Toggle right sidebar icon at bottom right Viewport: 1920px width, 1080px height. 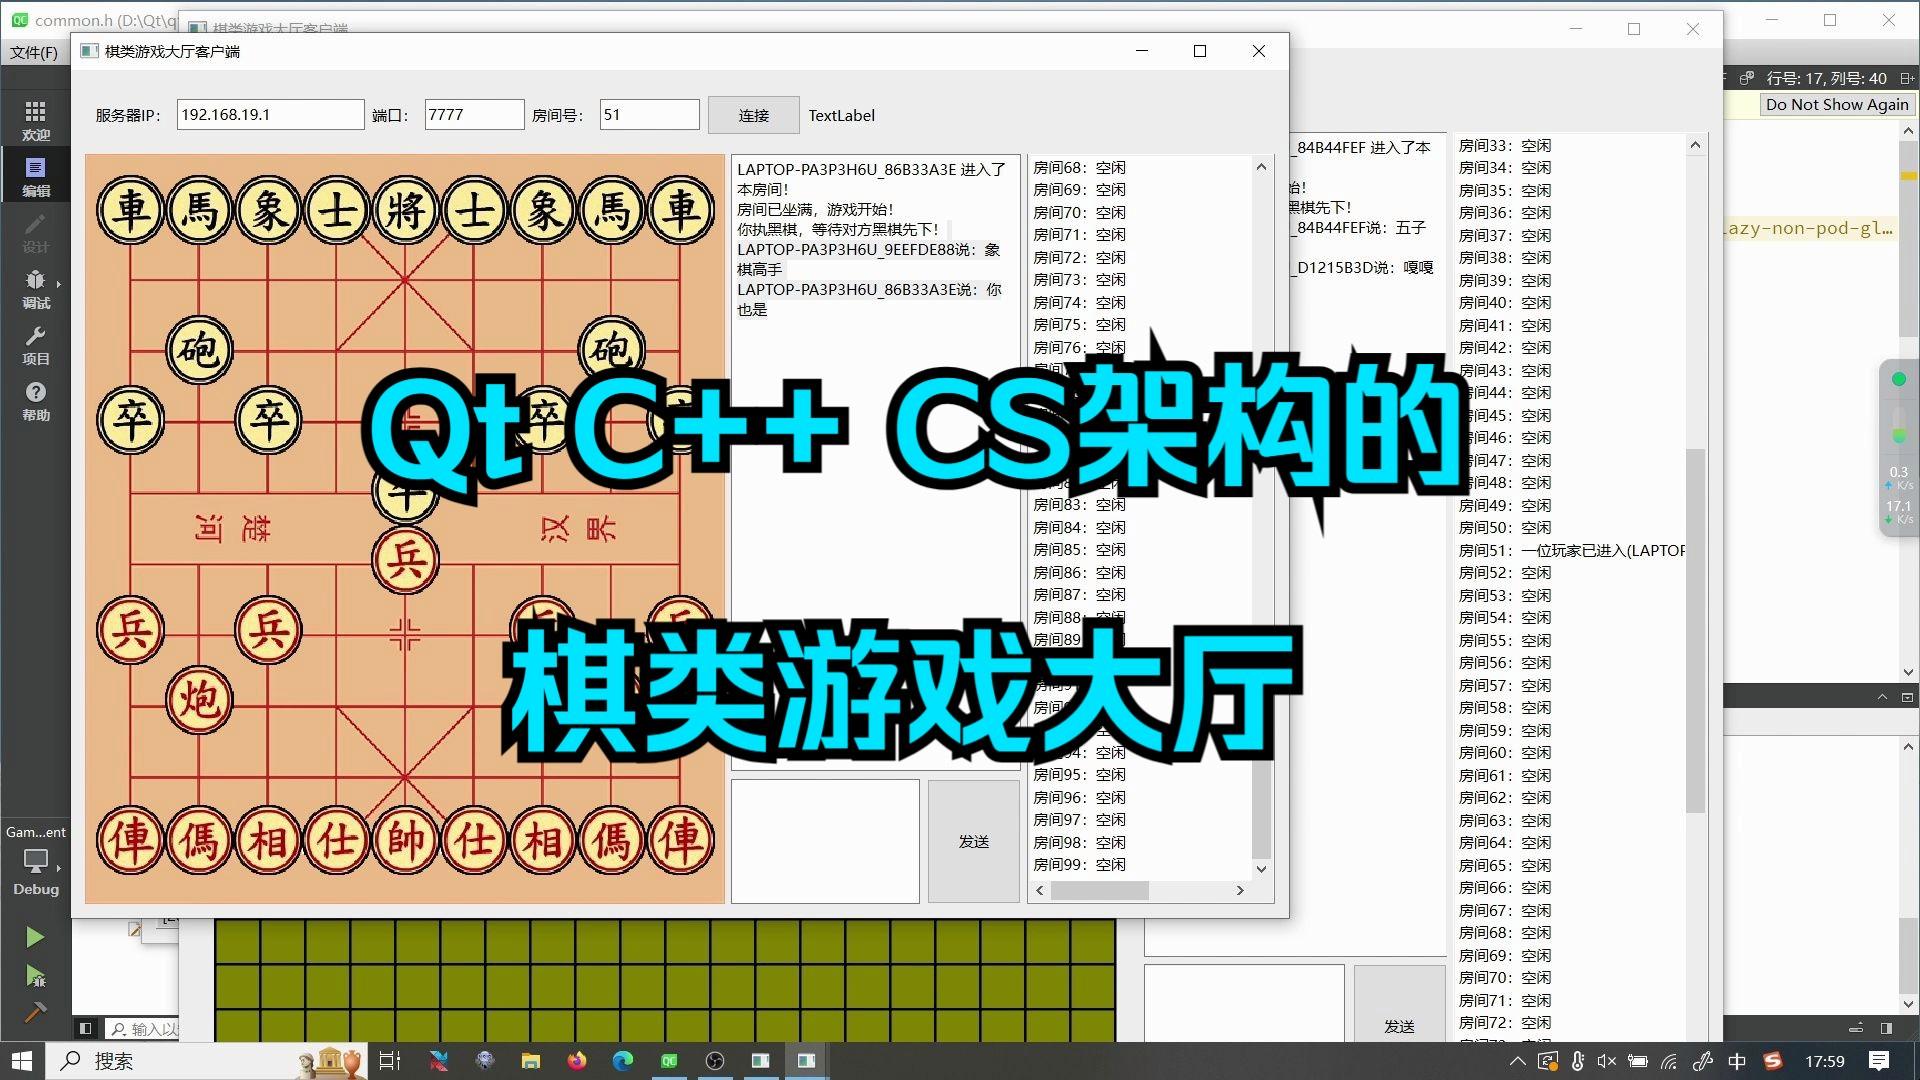[x=1886, y=1028]
